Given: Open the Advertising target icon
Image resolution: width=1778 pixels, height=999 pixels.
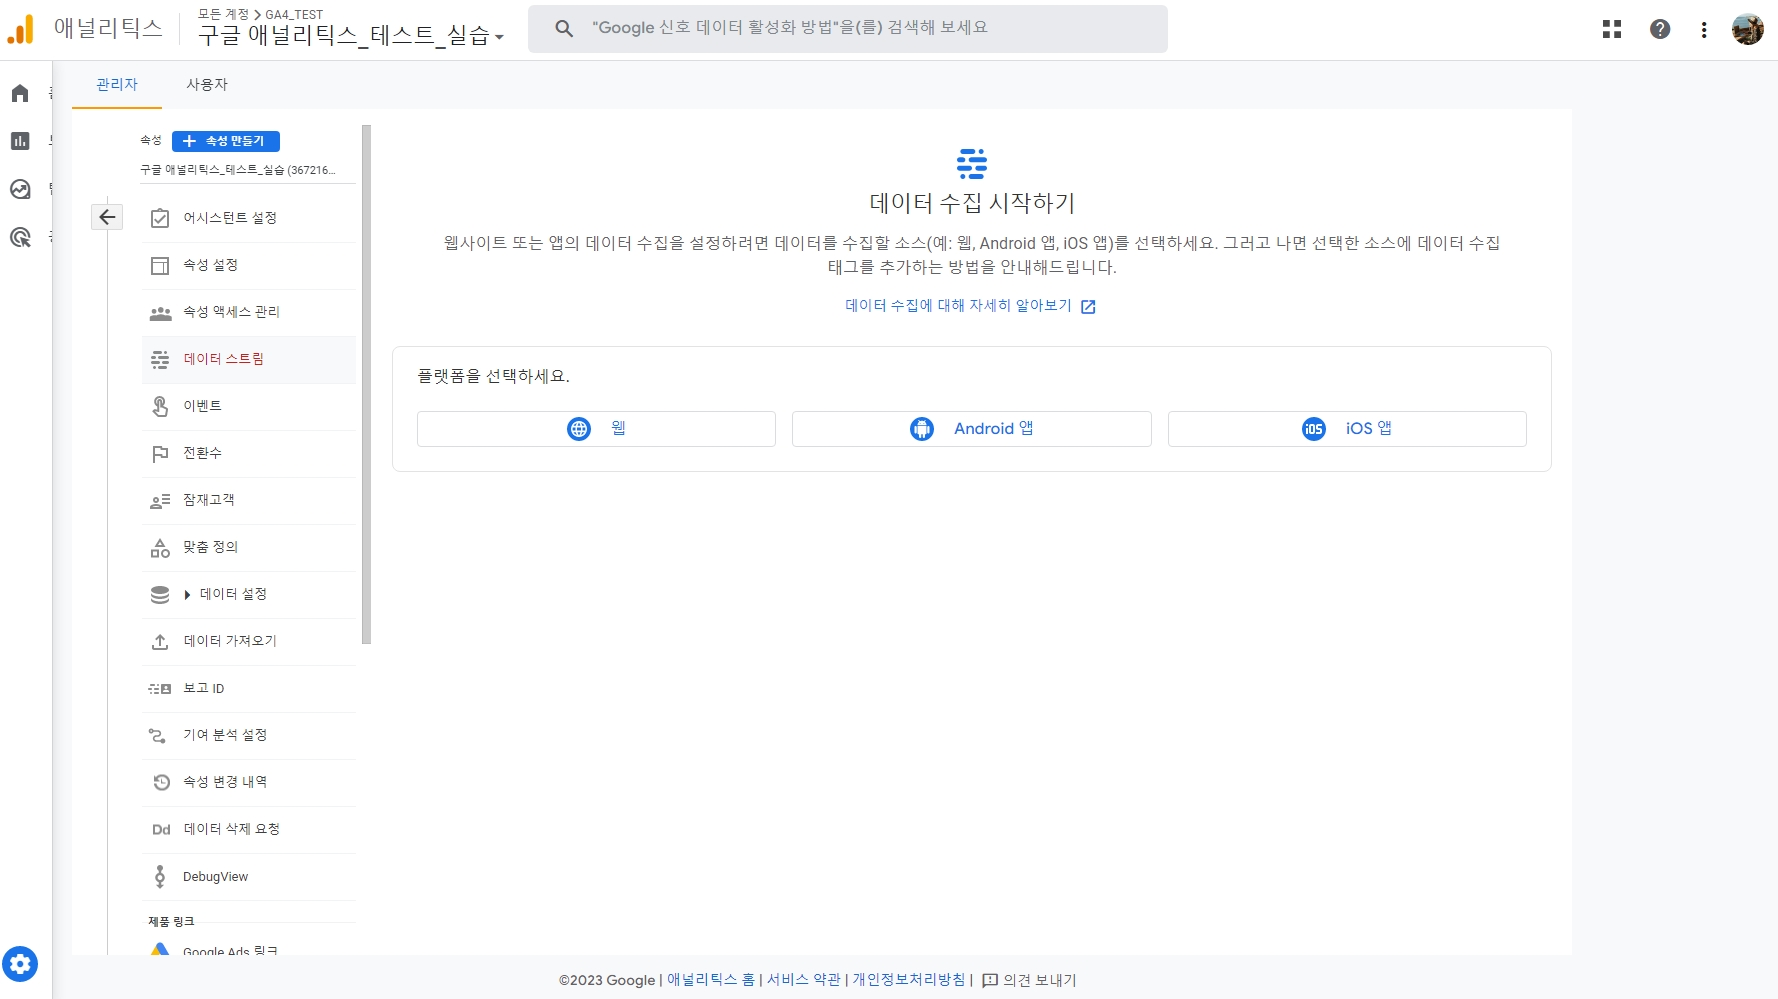Looking at the screenshot, I should click(x=20, y=237).
